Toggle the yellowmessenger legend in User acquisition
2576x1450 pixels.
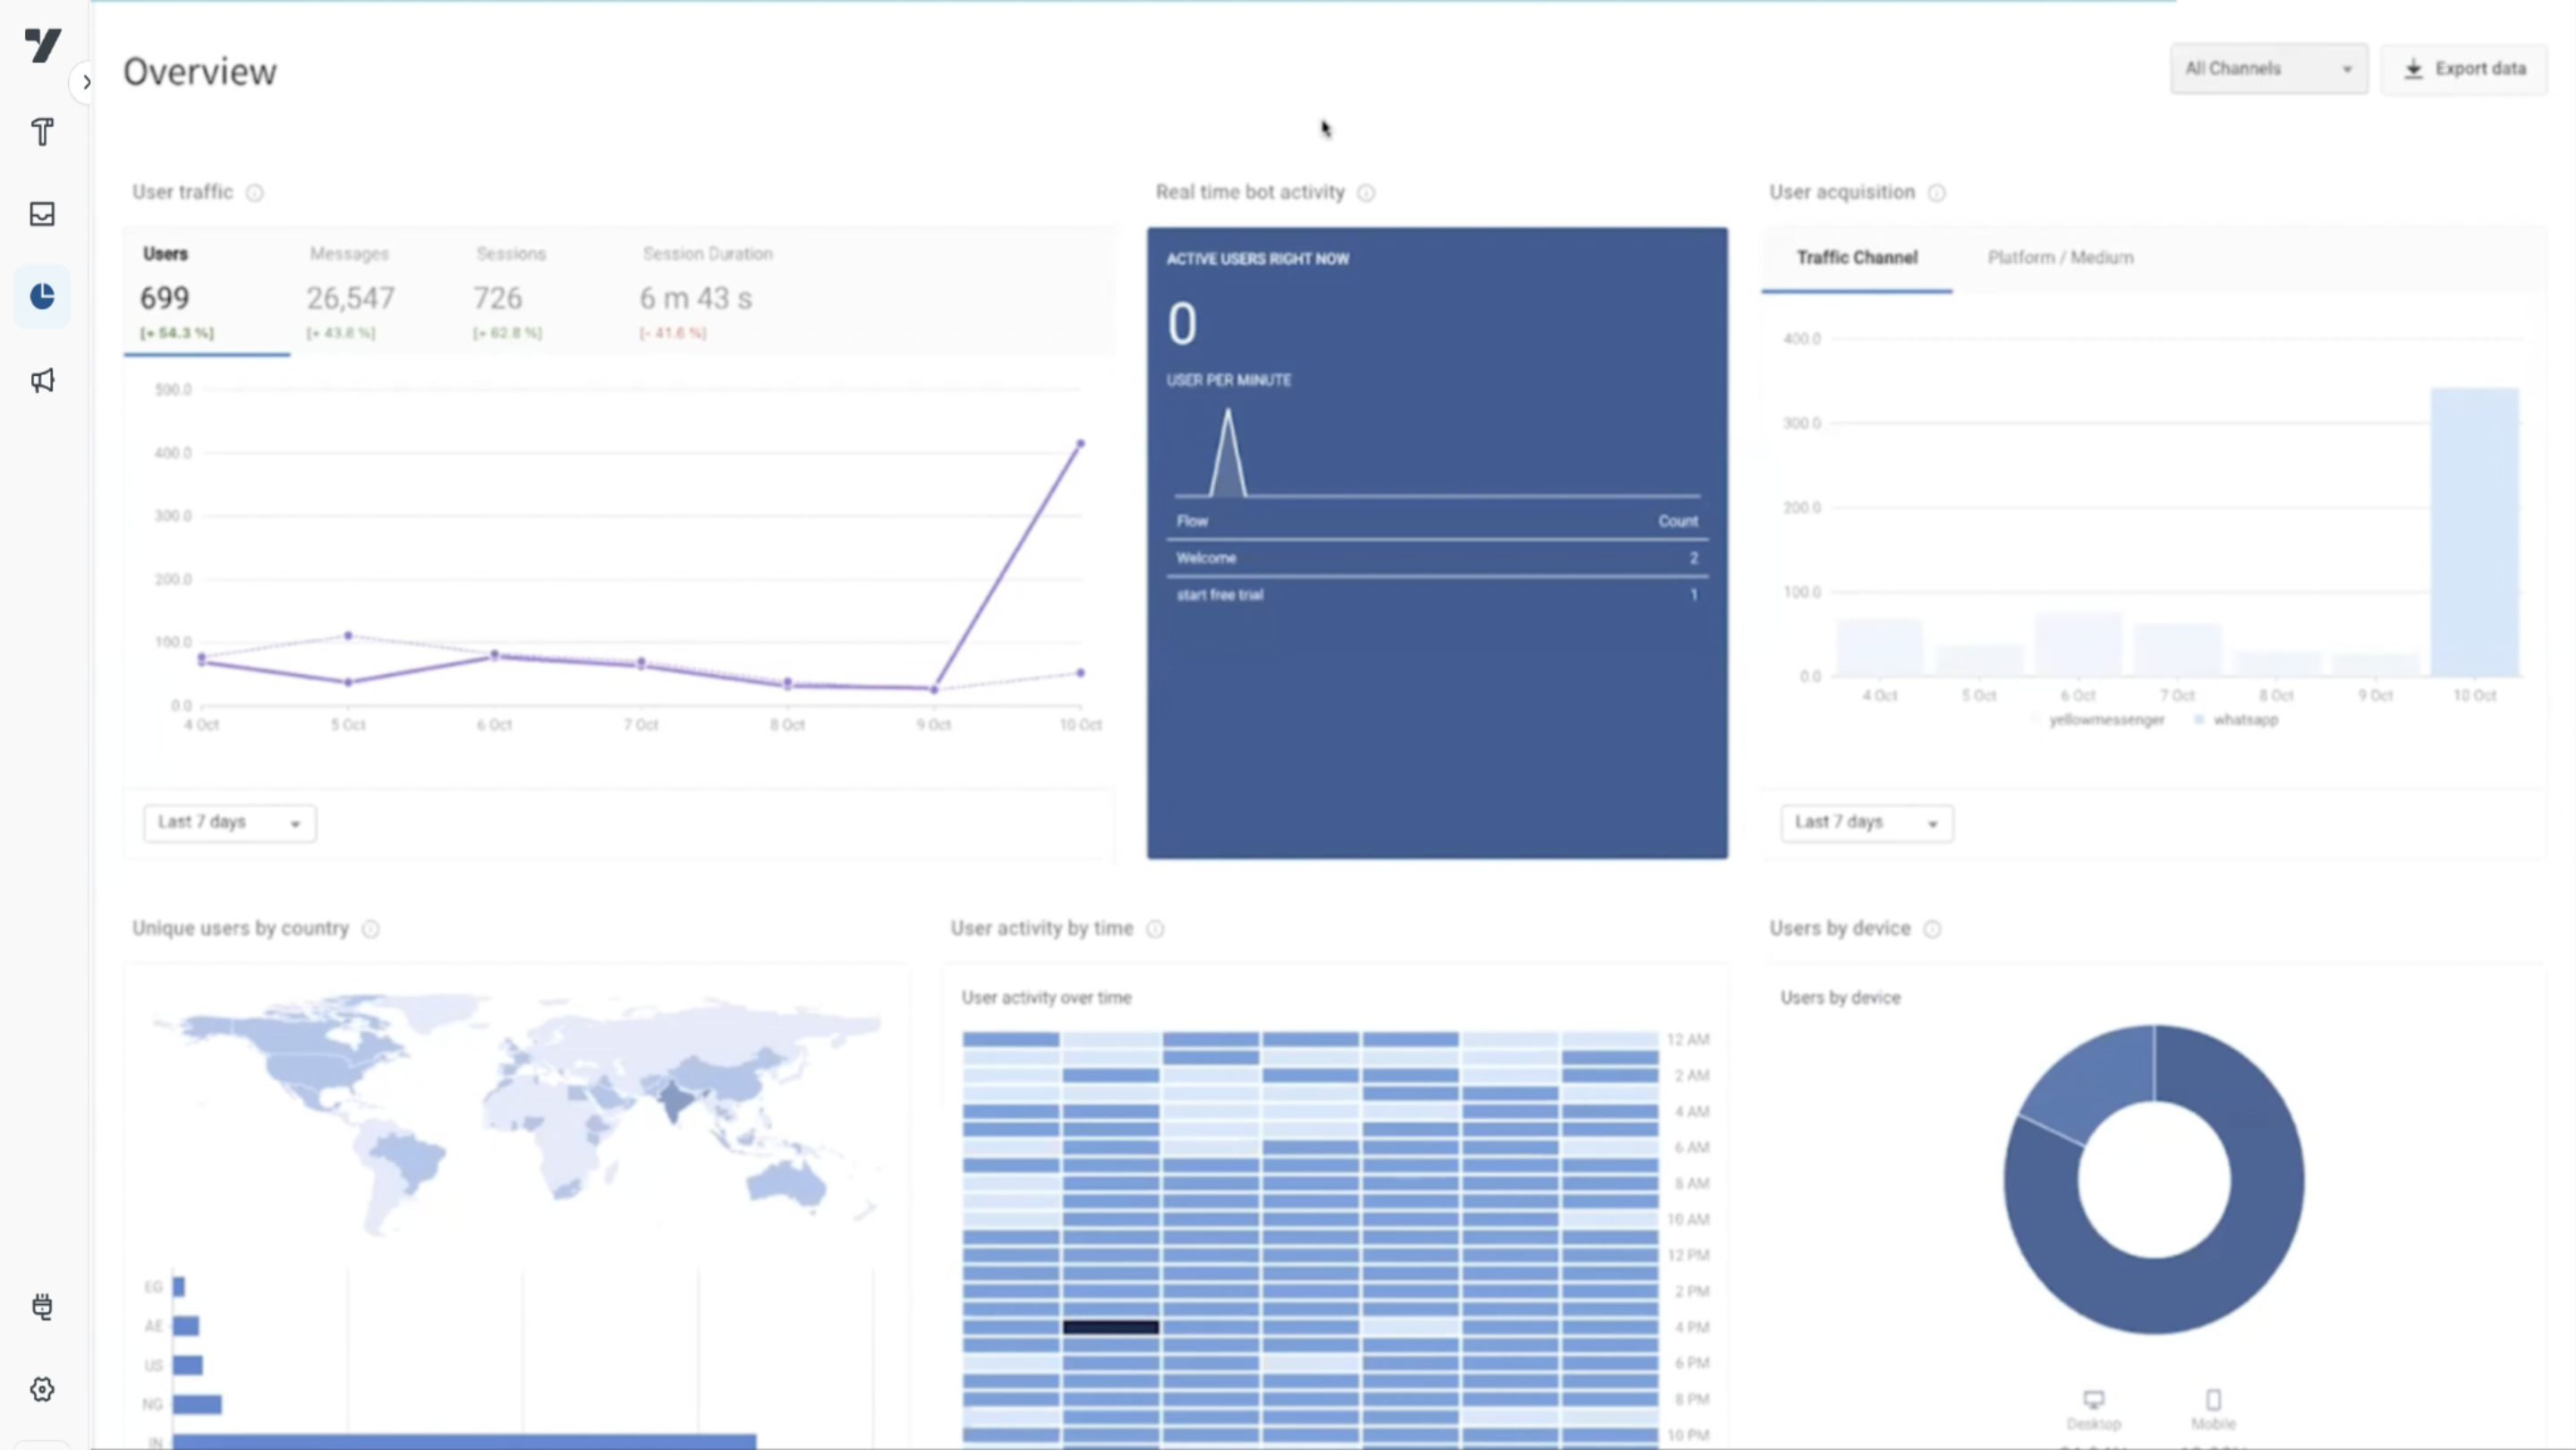pos(2107,720)
